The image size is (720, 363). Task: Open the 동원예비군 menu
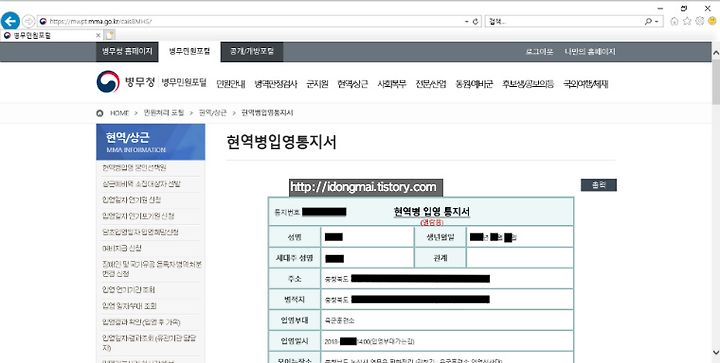474,84
